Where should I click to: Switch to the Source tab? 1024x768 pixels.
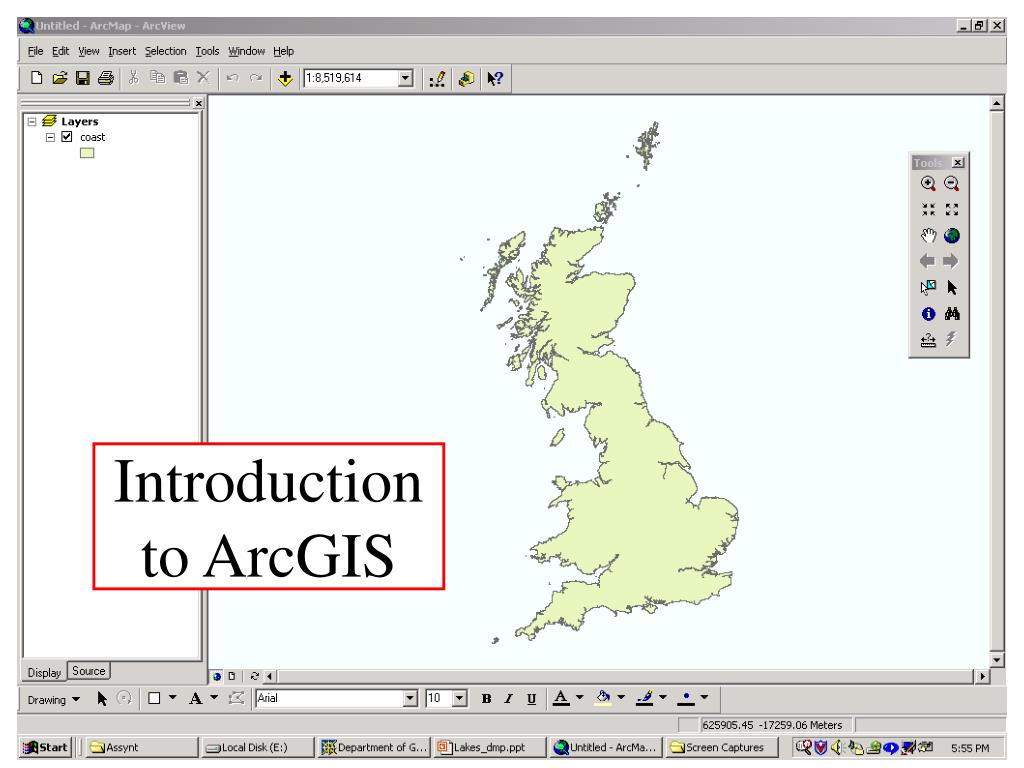pyautogui.click(x=88, y=671)
